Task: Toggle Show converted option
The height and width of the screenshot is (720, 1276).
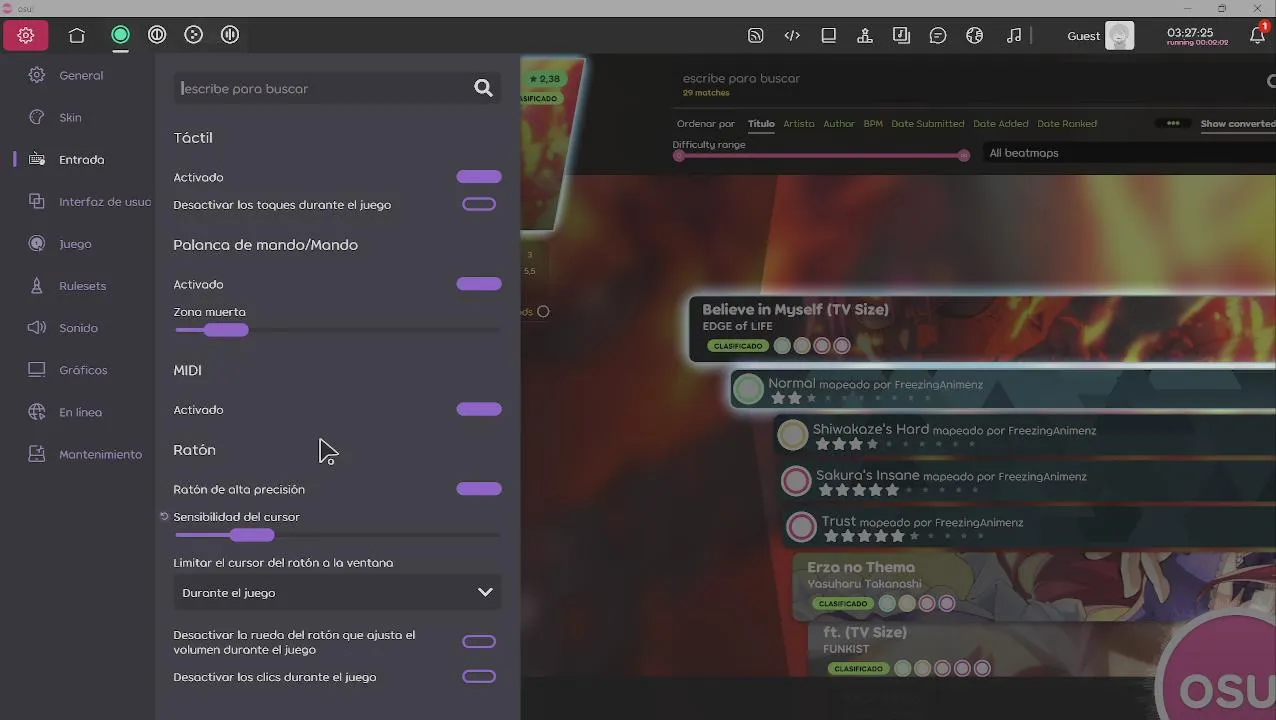Action: [1238, 124]
